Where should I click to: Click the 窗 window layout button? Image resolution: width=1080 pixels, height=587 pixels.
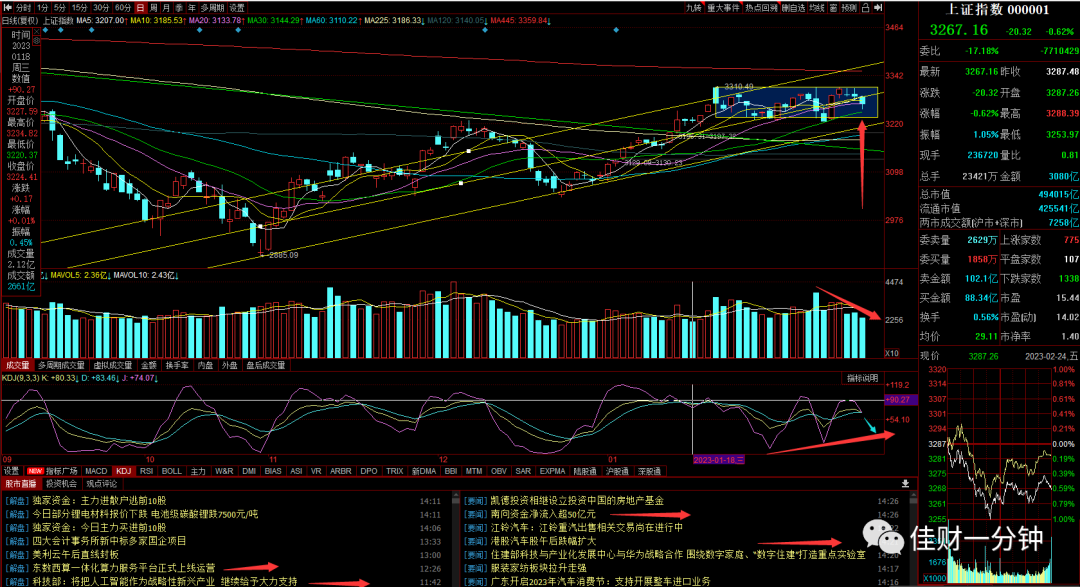pos(833,8)
